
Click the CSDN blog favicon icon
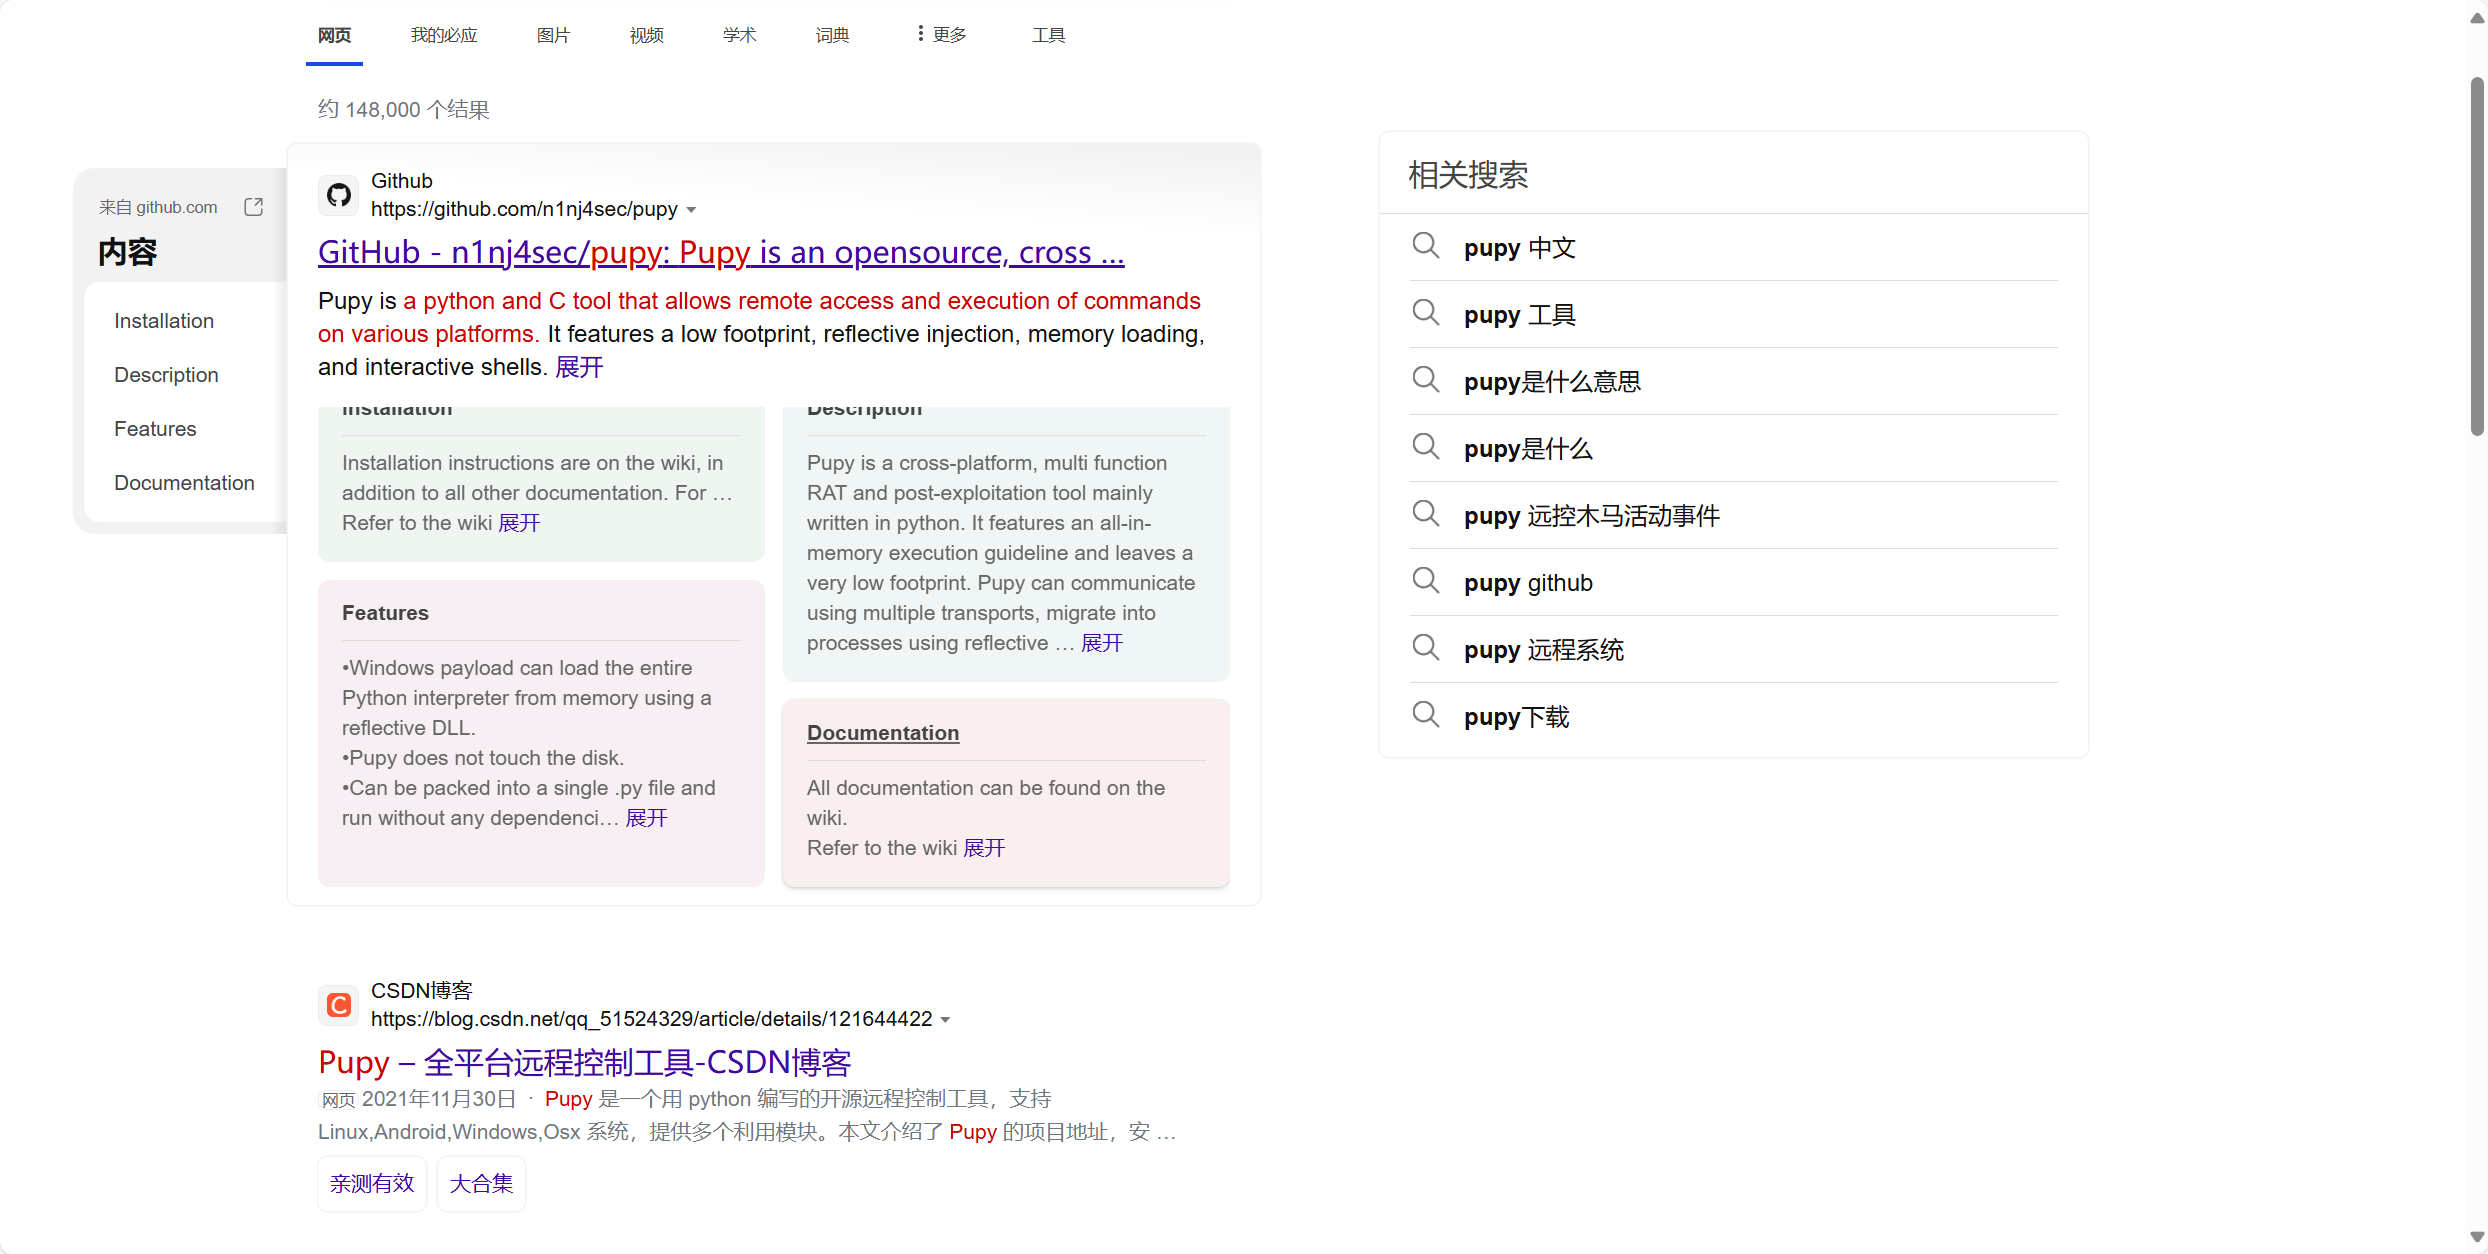pos(339,1005)
